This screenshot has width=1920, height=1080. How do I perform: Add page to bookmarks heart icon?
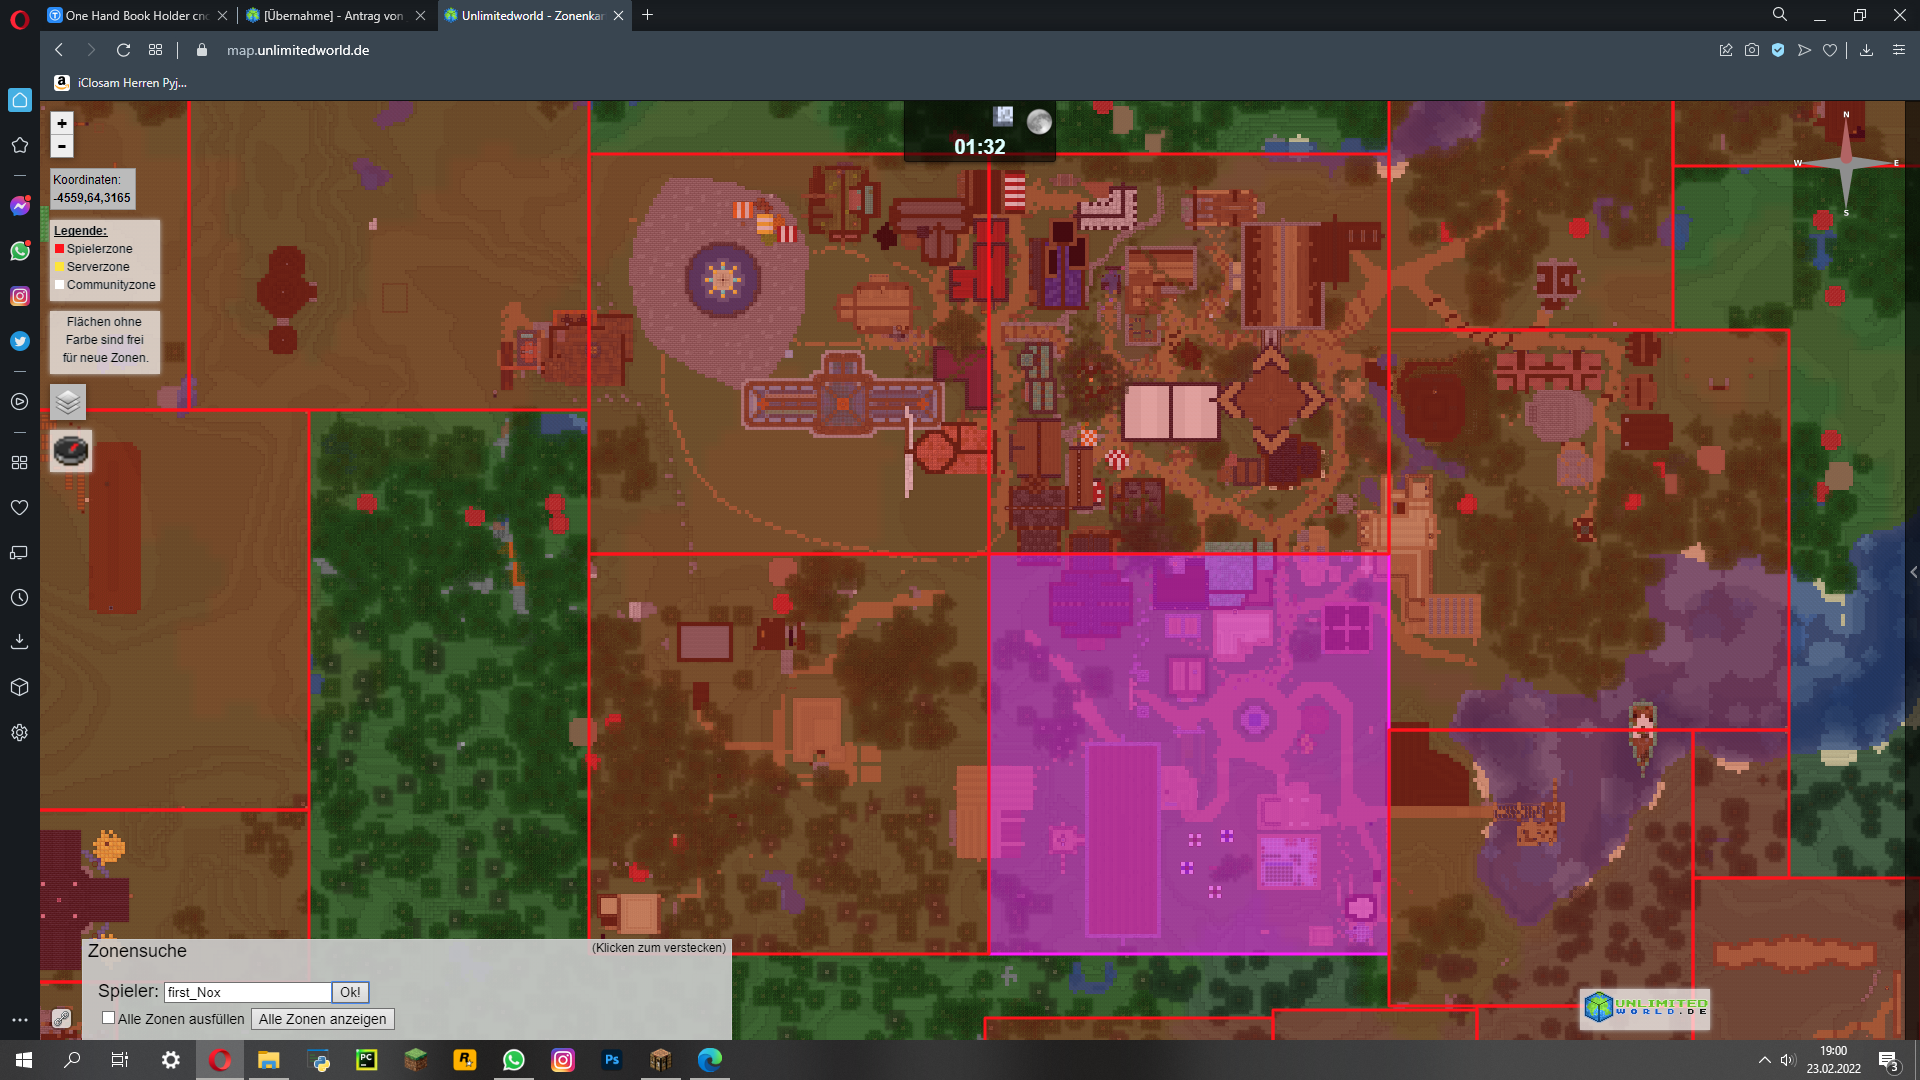pyautogui.click(x=1830, y=50)
